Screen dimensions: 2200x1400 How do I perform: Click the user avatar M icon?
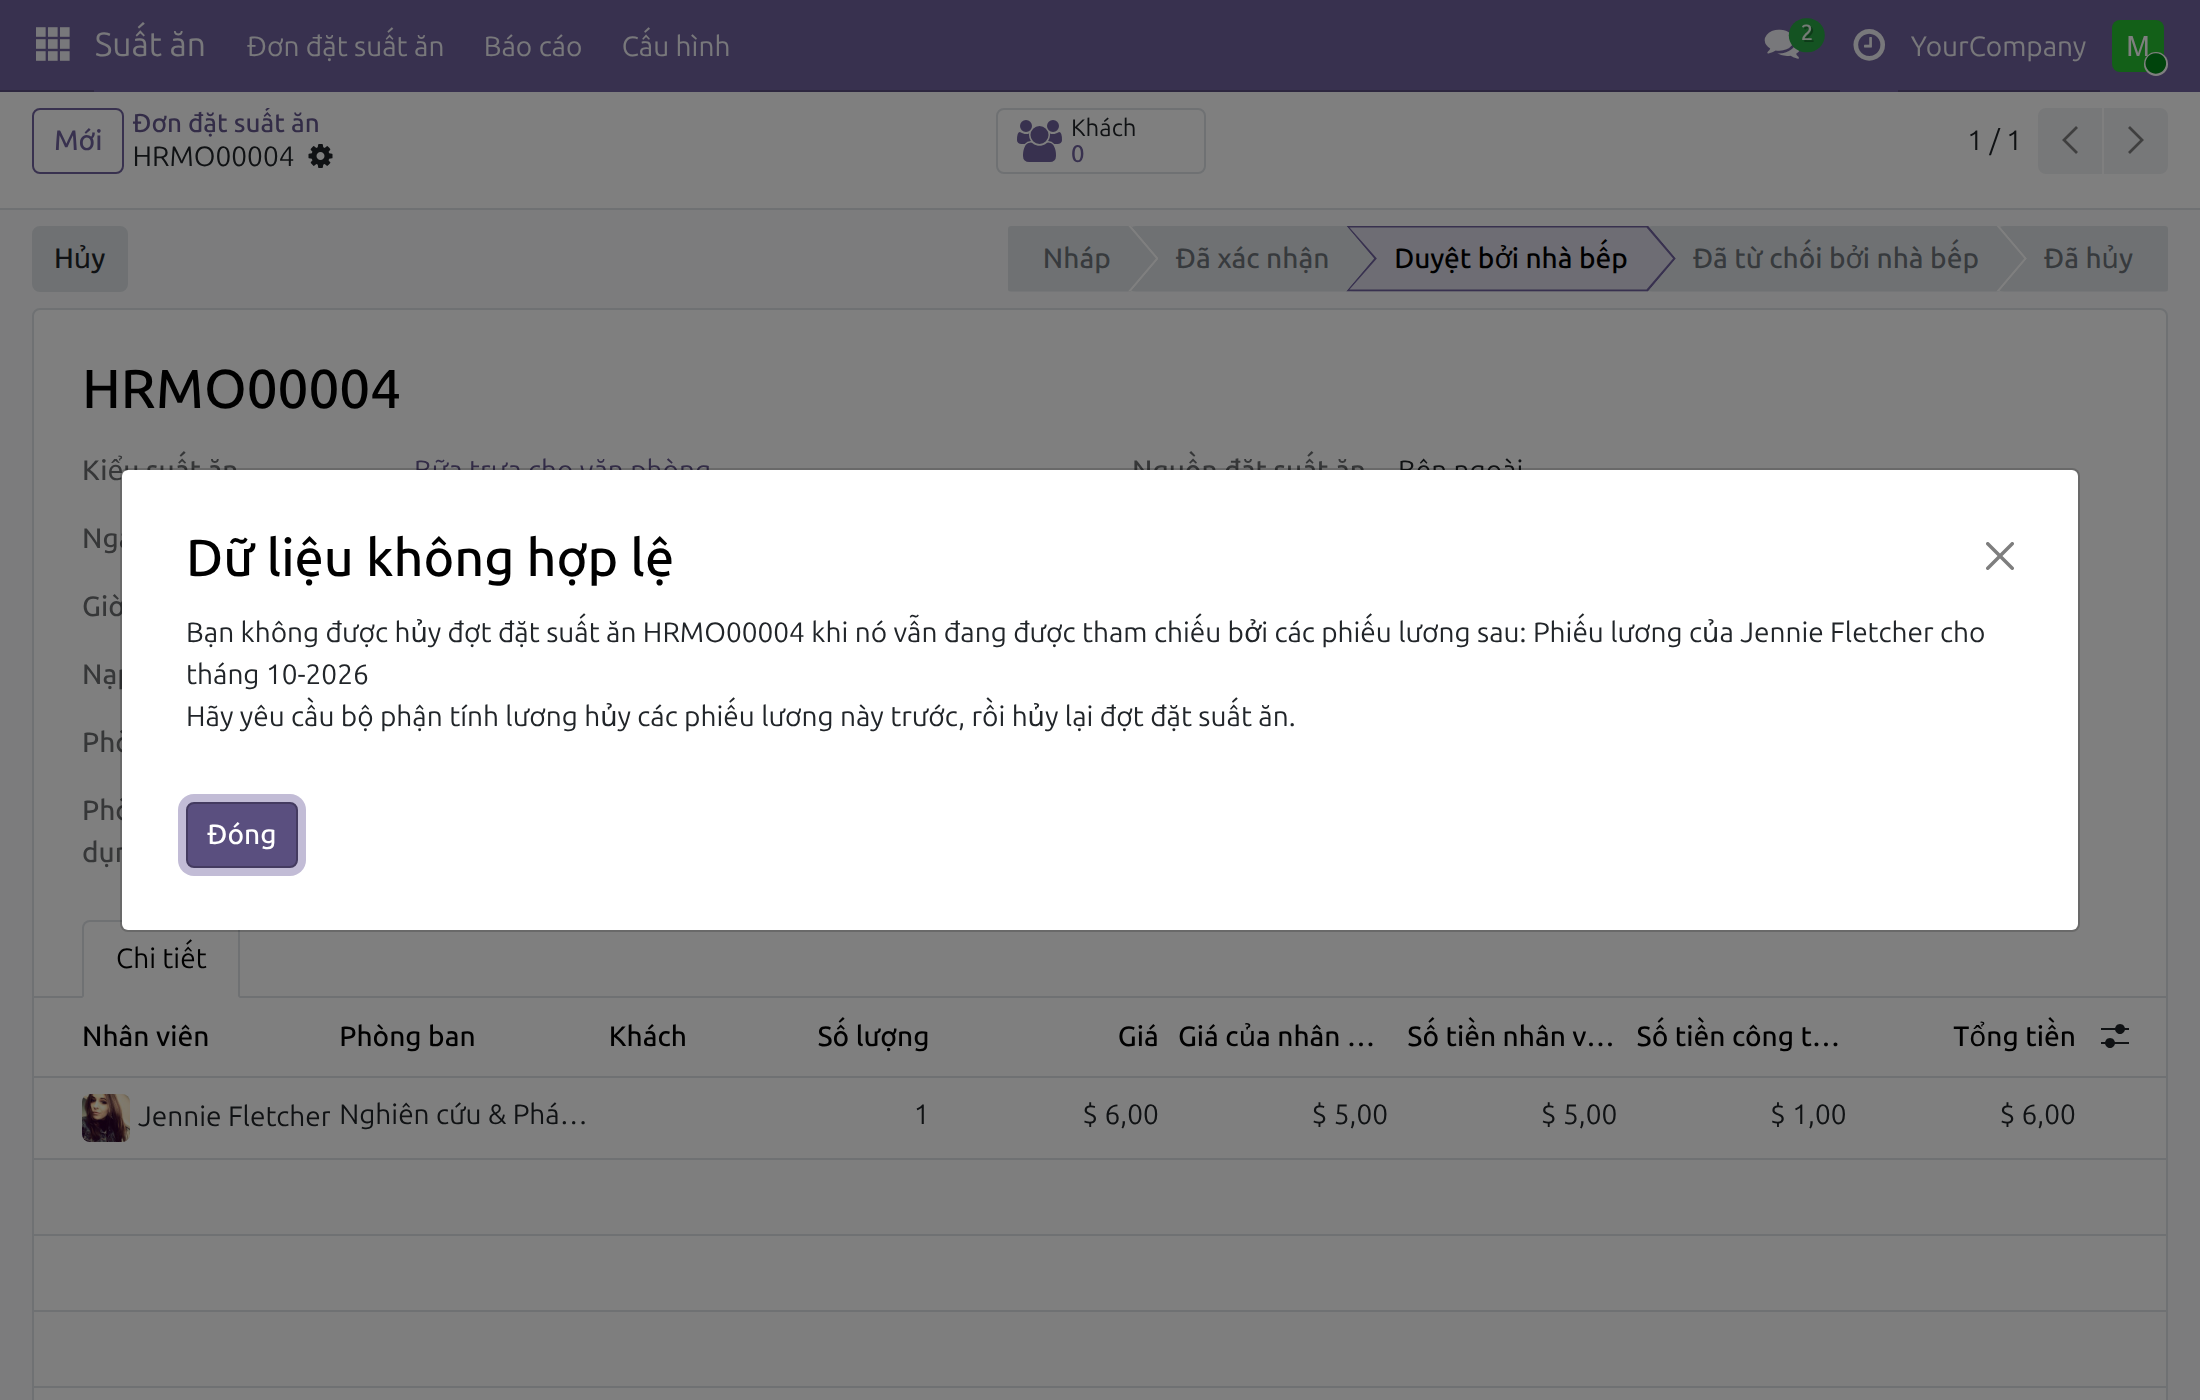2137,46
